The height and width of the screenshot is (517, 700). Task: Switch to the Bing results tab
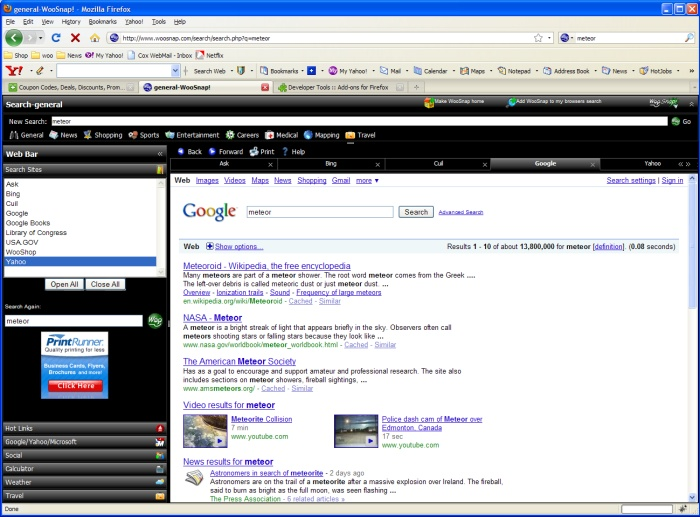[x=331, y=164]
